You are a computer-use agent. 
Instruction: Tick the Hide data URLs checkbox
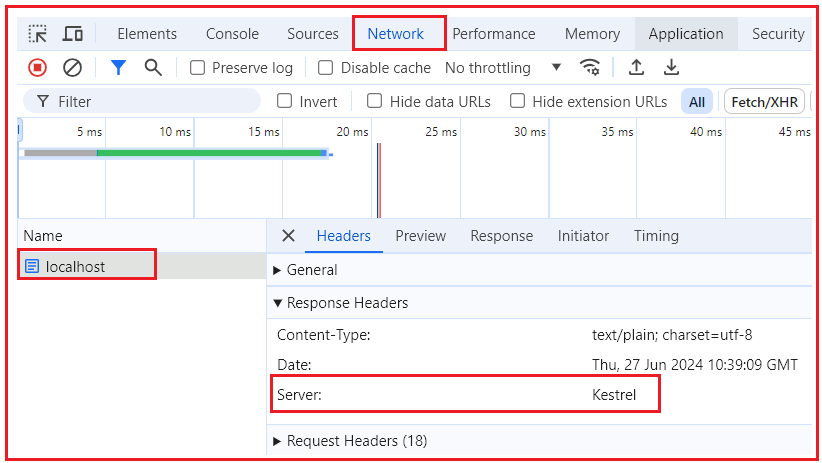point(375,101)
